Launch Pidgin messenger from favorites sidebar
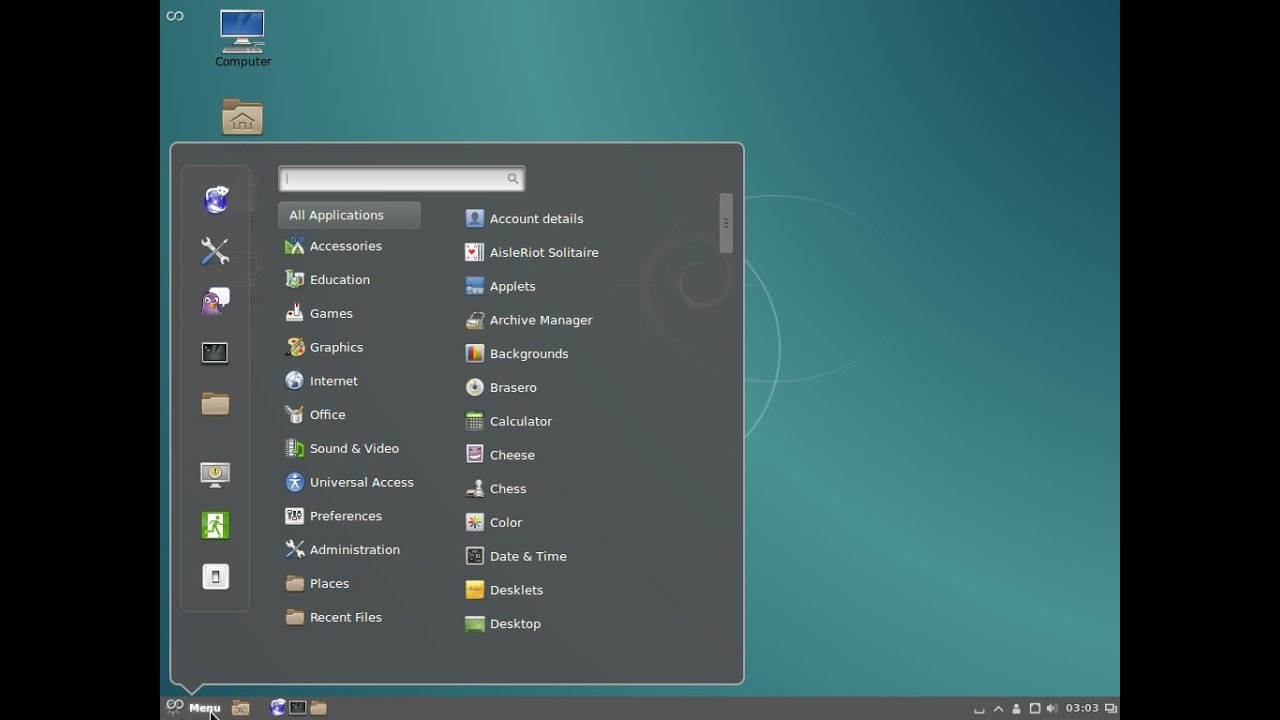 click(x=215, y=302)
